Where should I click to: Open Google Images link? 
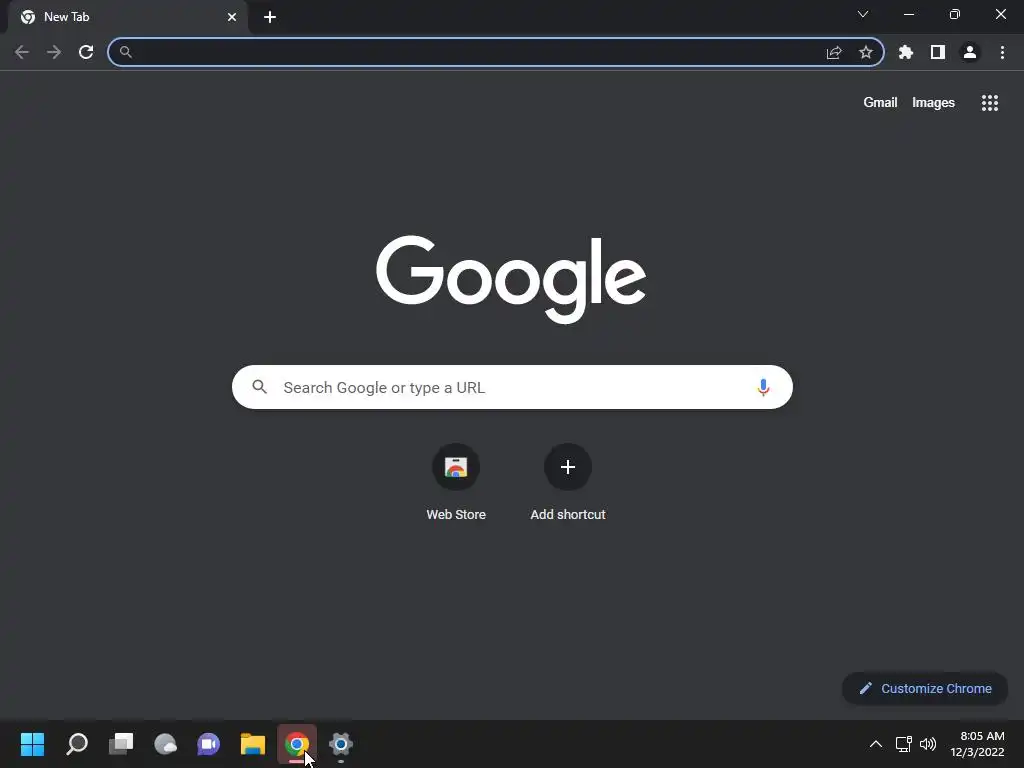(933, 103)
